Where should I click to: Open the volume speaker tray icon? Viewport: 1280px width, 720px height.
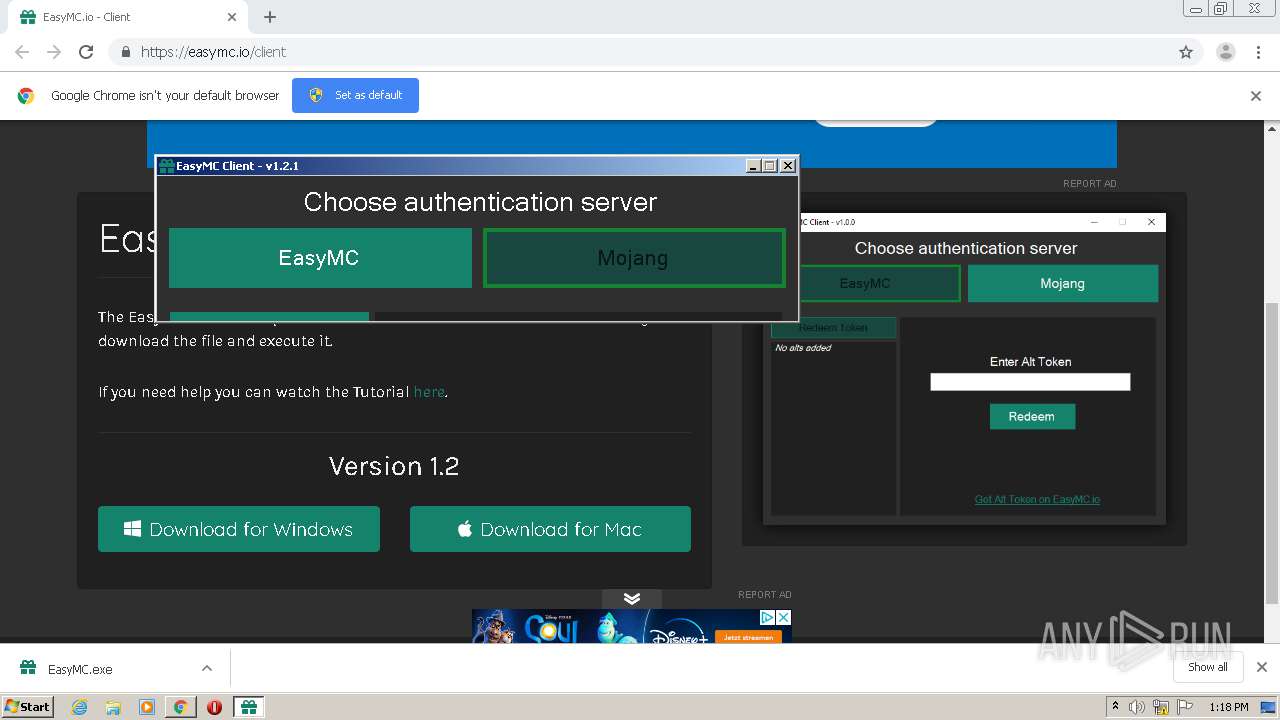pos(1137,707)
